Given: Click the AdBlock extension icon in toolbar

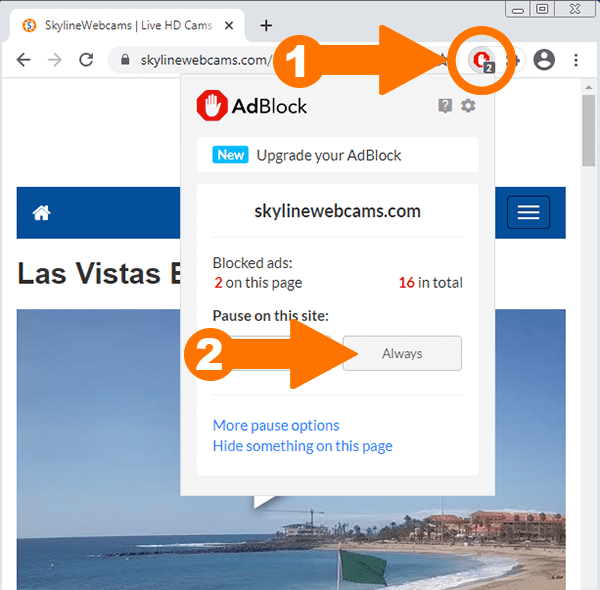Looking at the screenshot, I should 484,60.
